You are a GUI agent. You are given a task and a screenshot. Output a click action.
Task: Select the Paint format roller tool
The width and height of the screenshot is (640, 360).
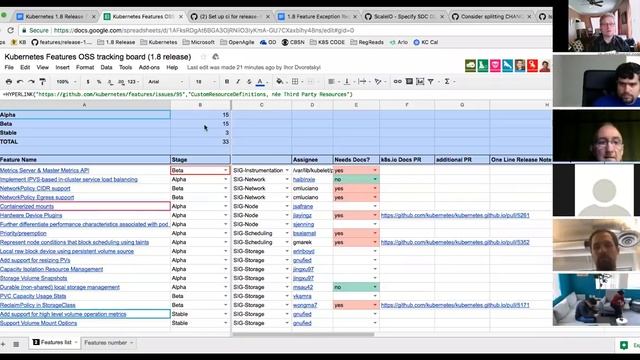[42, 82]
